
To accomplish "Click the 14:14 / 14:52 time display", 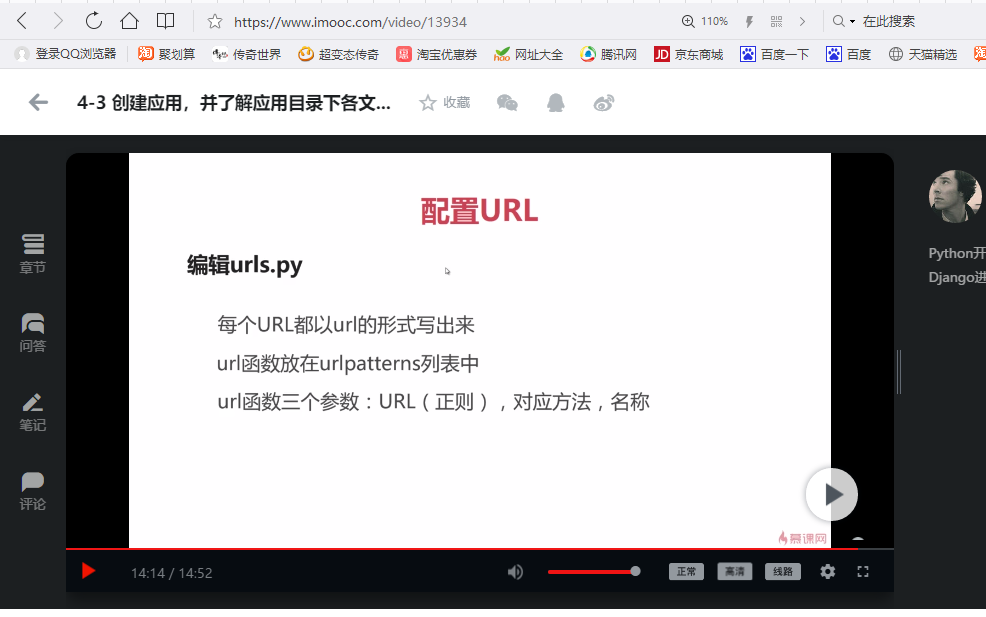I will [x=172, y=573].
